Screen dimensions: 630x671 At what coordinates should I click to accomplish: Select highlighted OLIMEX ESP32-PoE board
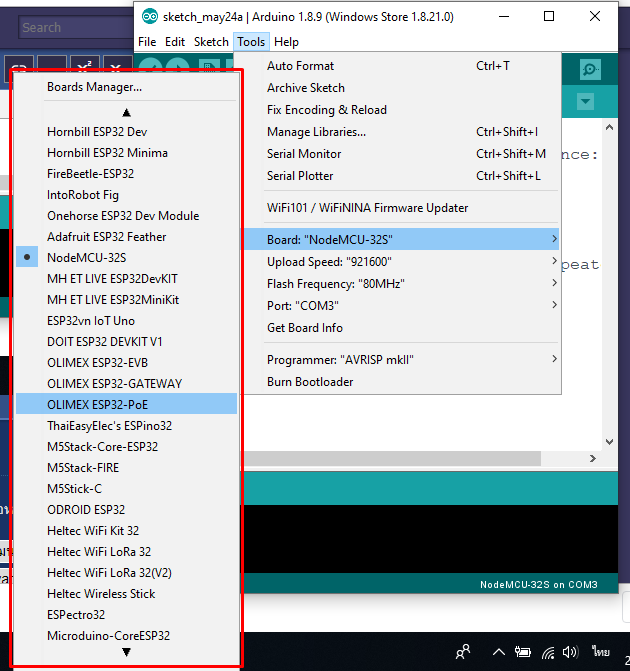point(126,404)
